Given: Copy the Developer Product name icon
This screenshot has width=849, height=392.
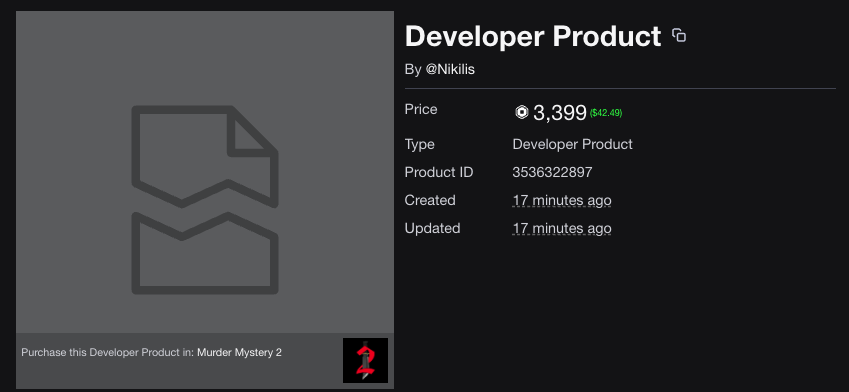Looking at the screenshot, I should [x=678, y=36].
